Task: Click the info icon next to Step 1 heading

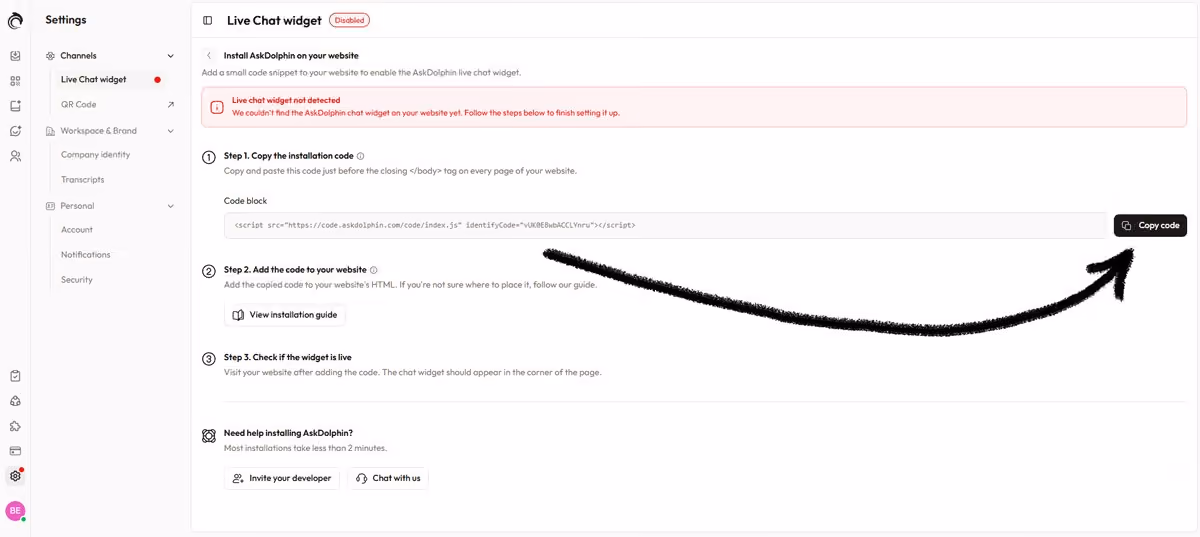Action: 361,156
